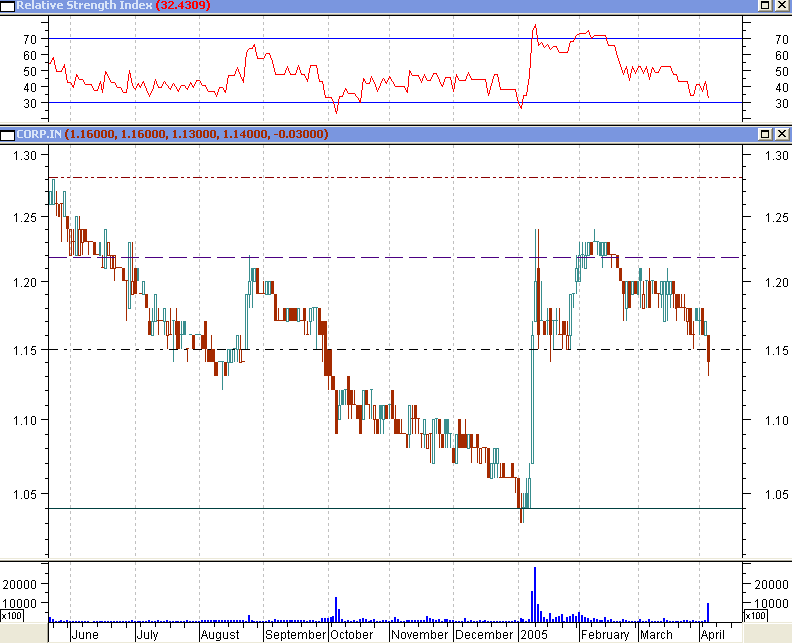Open the Relative Strength Index panel menu icon
Viewport: 792px width, 643px height.
pos(8,6)
